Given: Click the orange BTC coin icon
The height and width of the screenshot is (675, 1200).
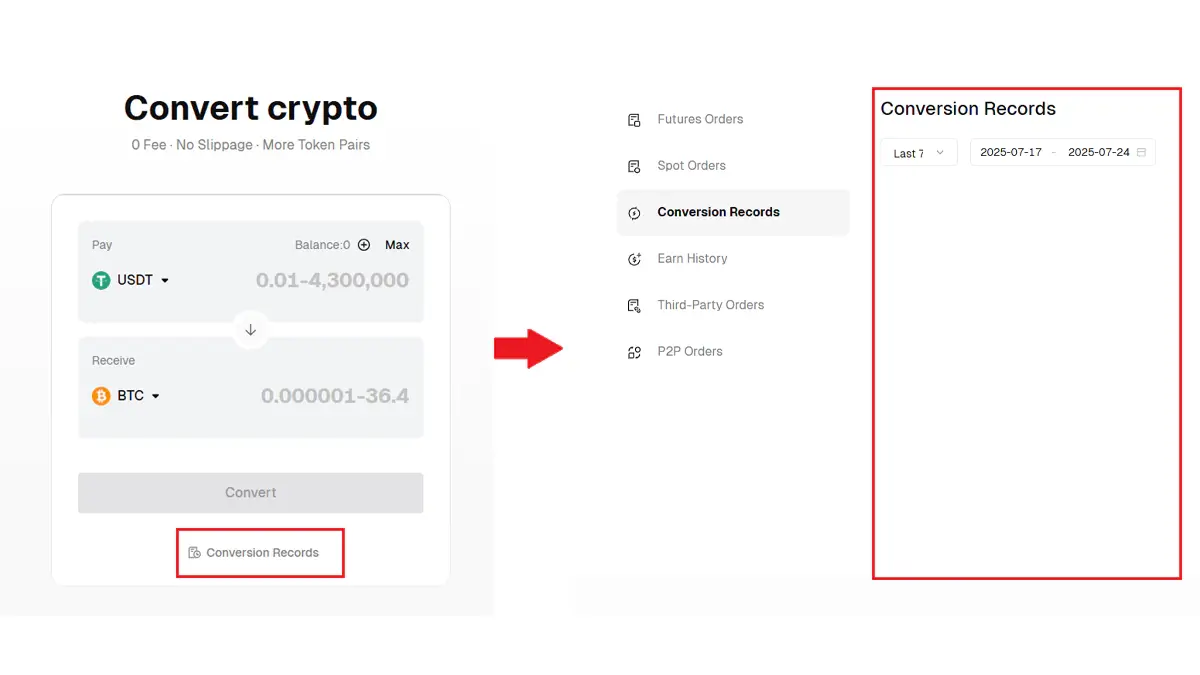Looking at the screenshot, I should [101, 396].
